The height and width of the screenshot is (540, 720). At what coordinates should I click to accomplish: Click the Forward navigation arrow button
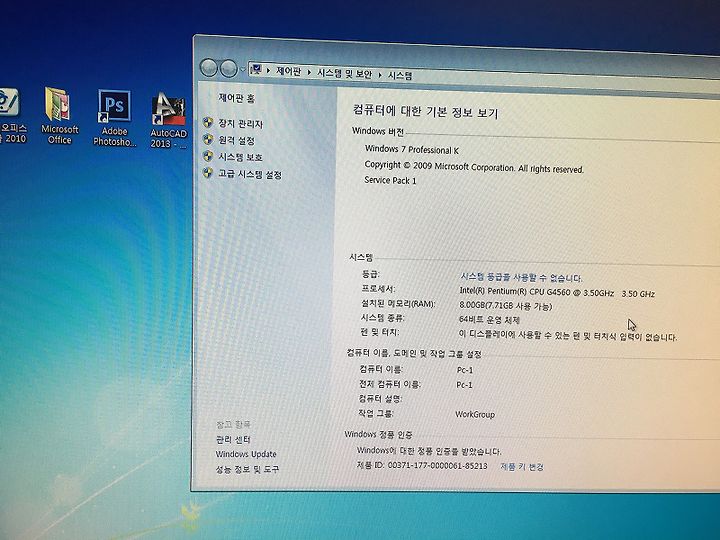228,69
